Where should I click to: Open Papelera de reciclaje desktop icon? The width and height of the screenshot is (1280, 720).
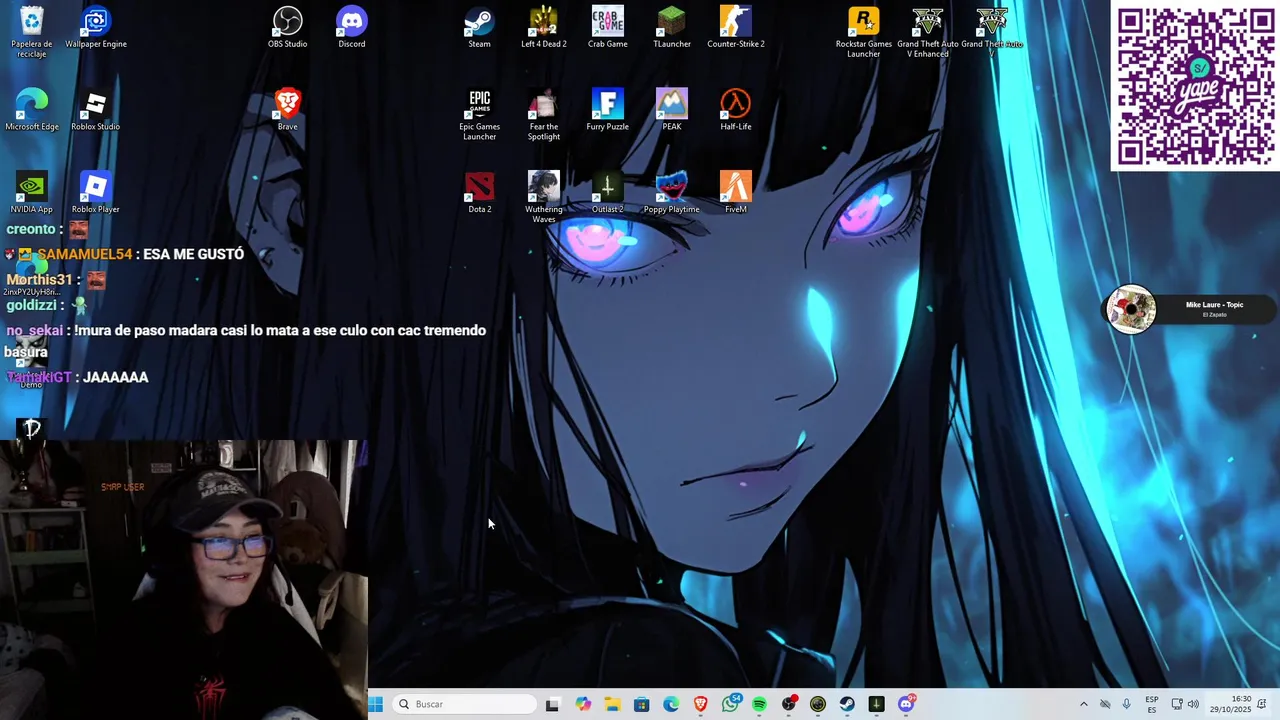(x=32, y=31)
